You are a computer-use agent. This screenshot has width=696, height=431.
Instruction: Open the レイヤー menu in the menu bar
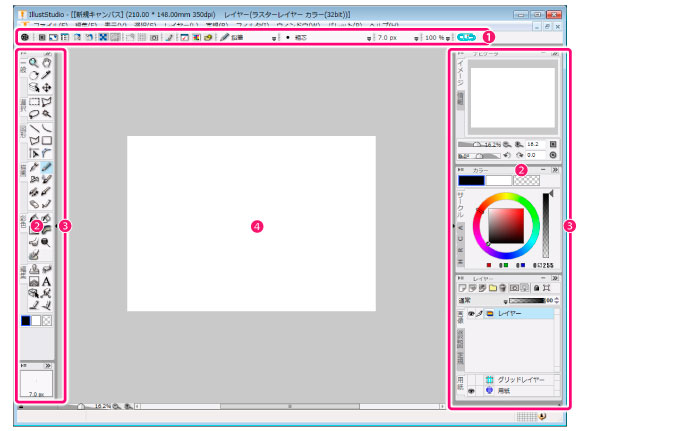[181, 25]
